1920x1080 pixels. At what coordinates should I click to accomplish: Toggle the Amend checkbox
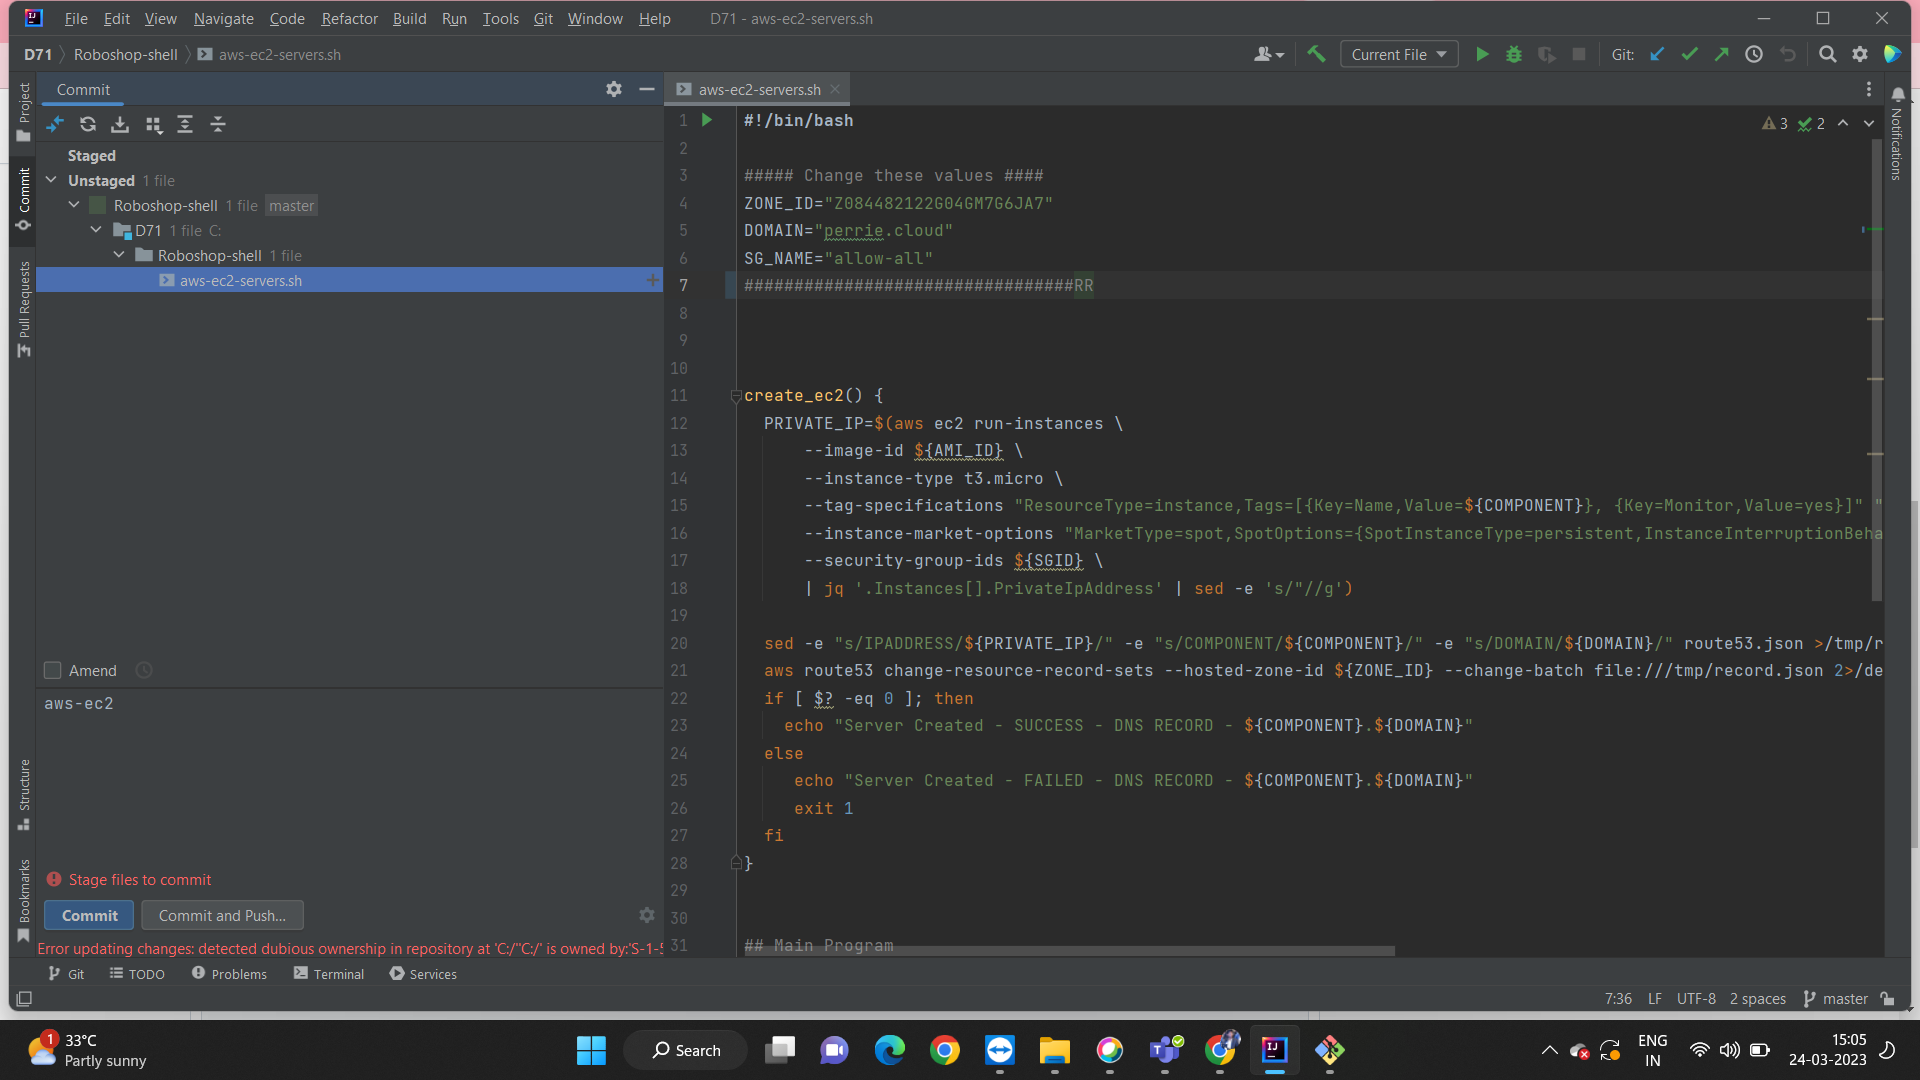tap(53, 670)
